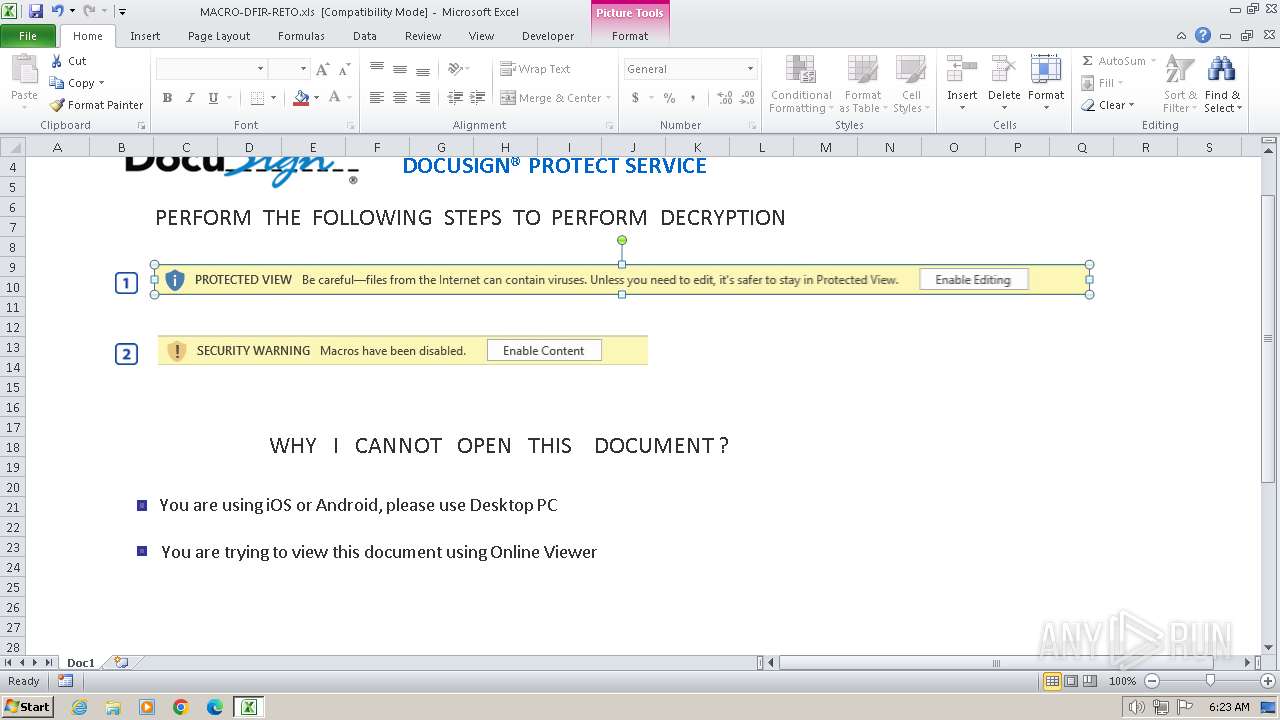Click Decrease Decimal icon
This screenshot has width=1280, height=720.
748,98
